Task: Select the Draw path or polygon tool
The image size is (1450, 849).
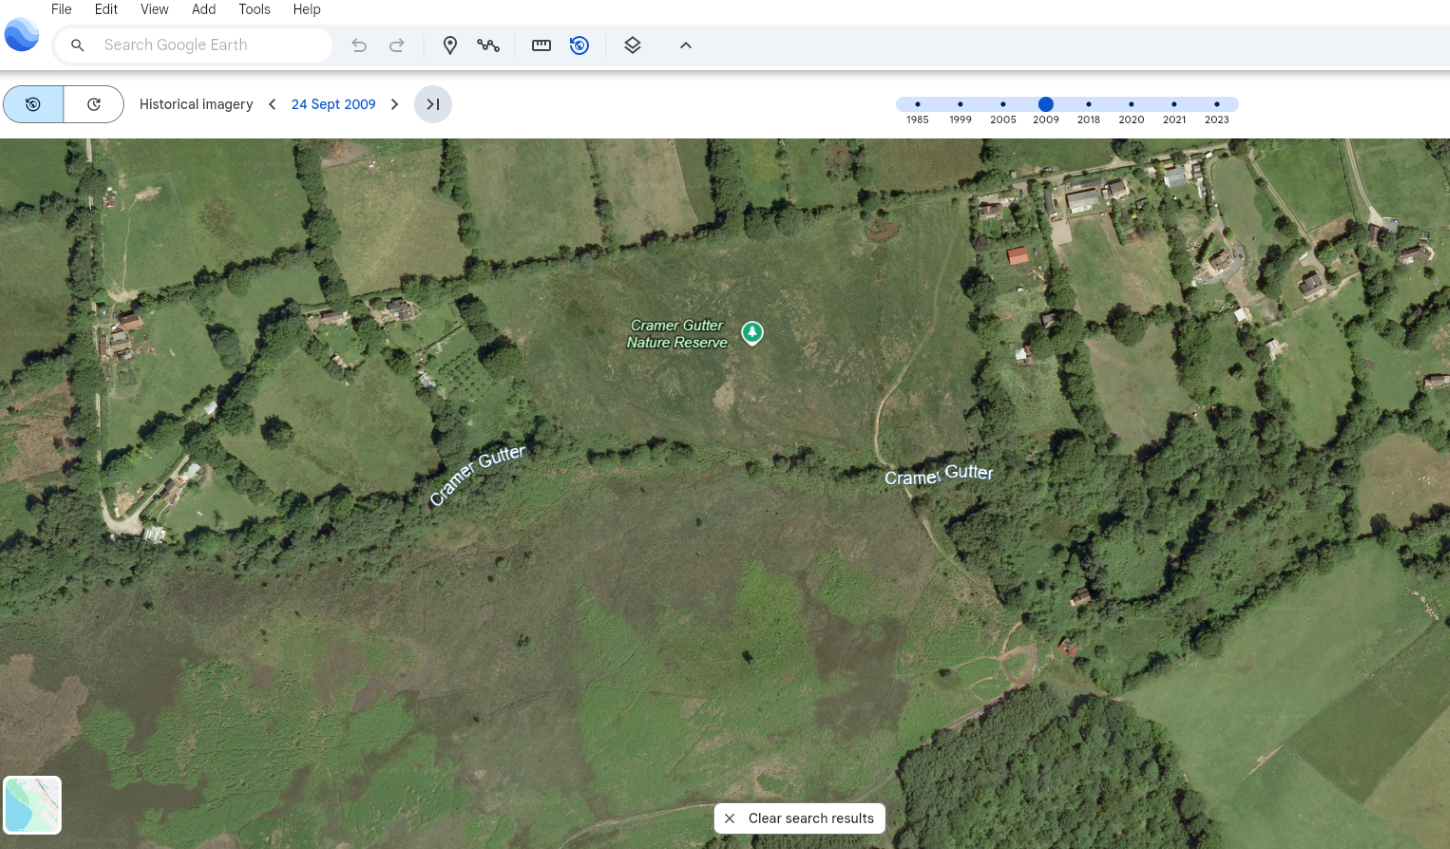Action: 488,45
